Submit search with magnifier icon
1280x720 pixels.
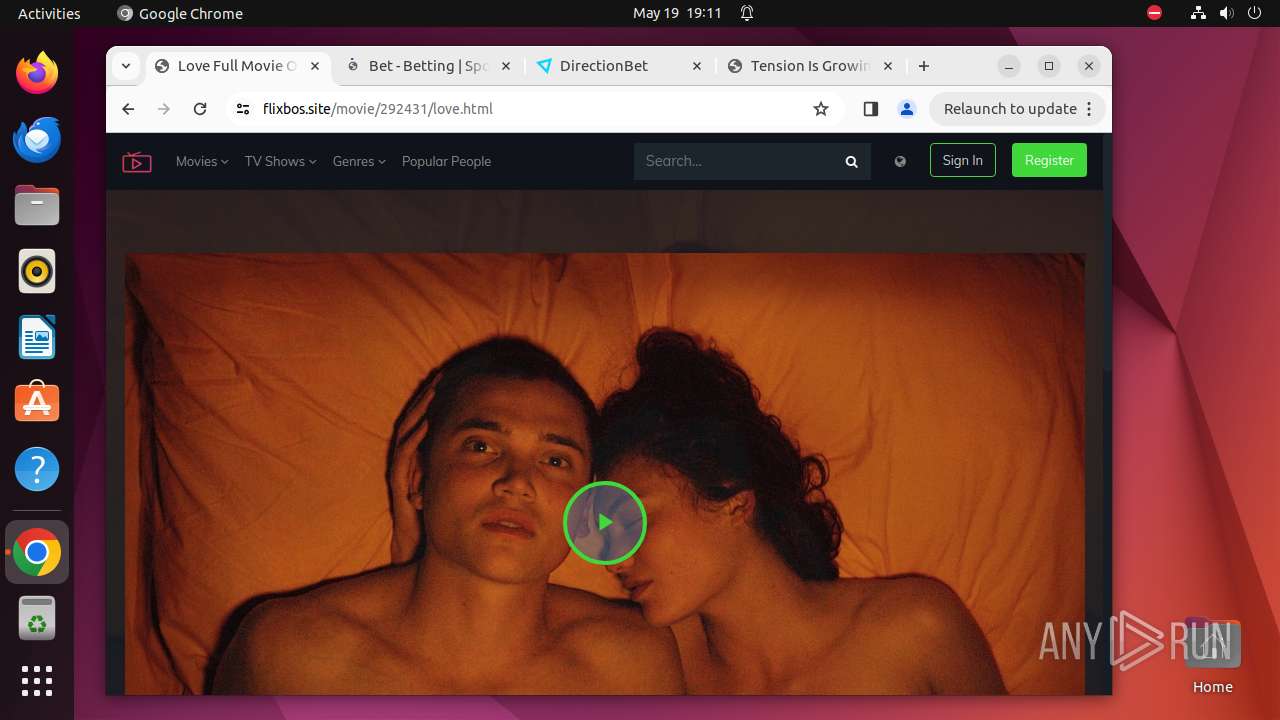pos(852,161)
